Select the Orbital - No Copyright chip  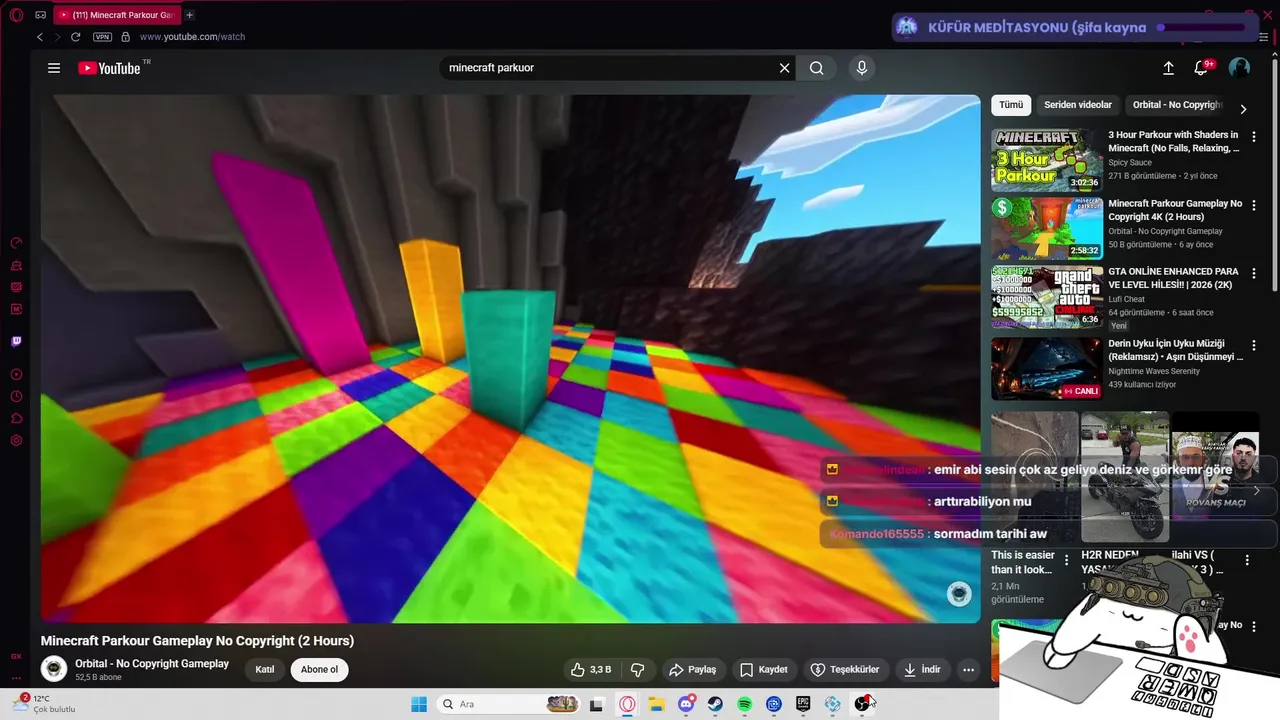1177,105
